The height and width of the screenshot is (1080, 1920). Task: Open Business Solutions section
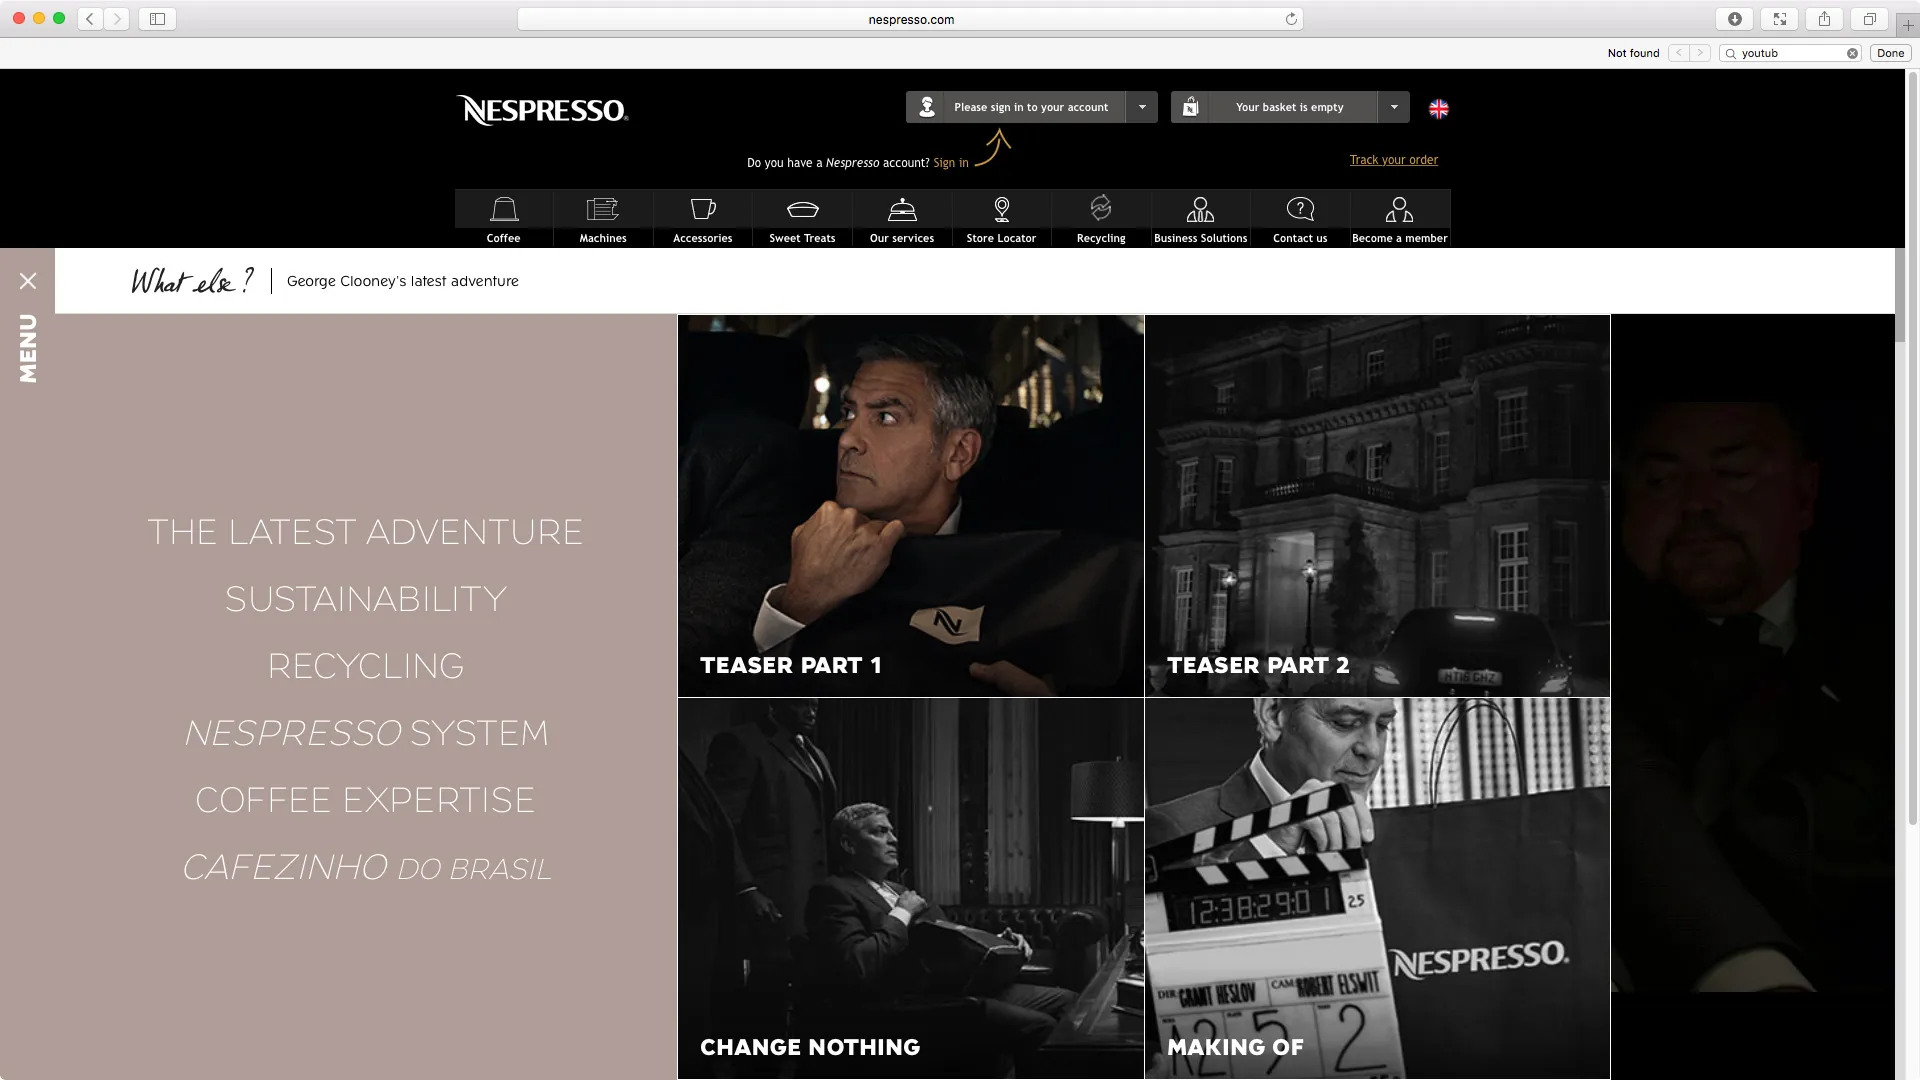coord(1200,218)
